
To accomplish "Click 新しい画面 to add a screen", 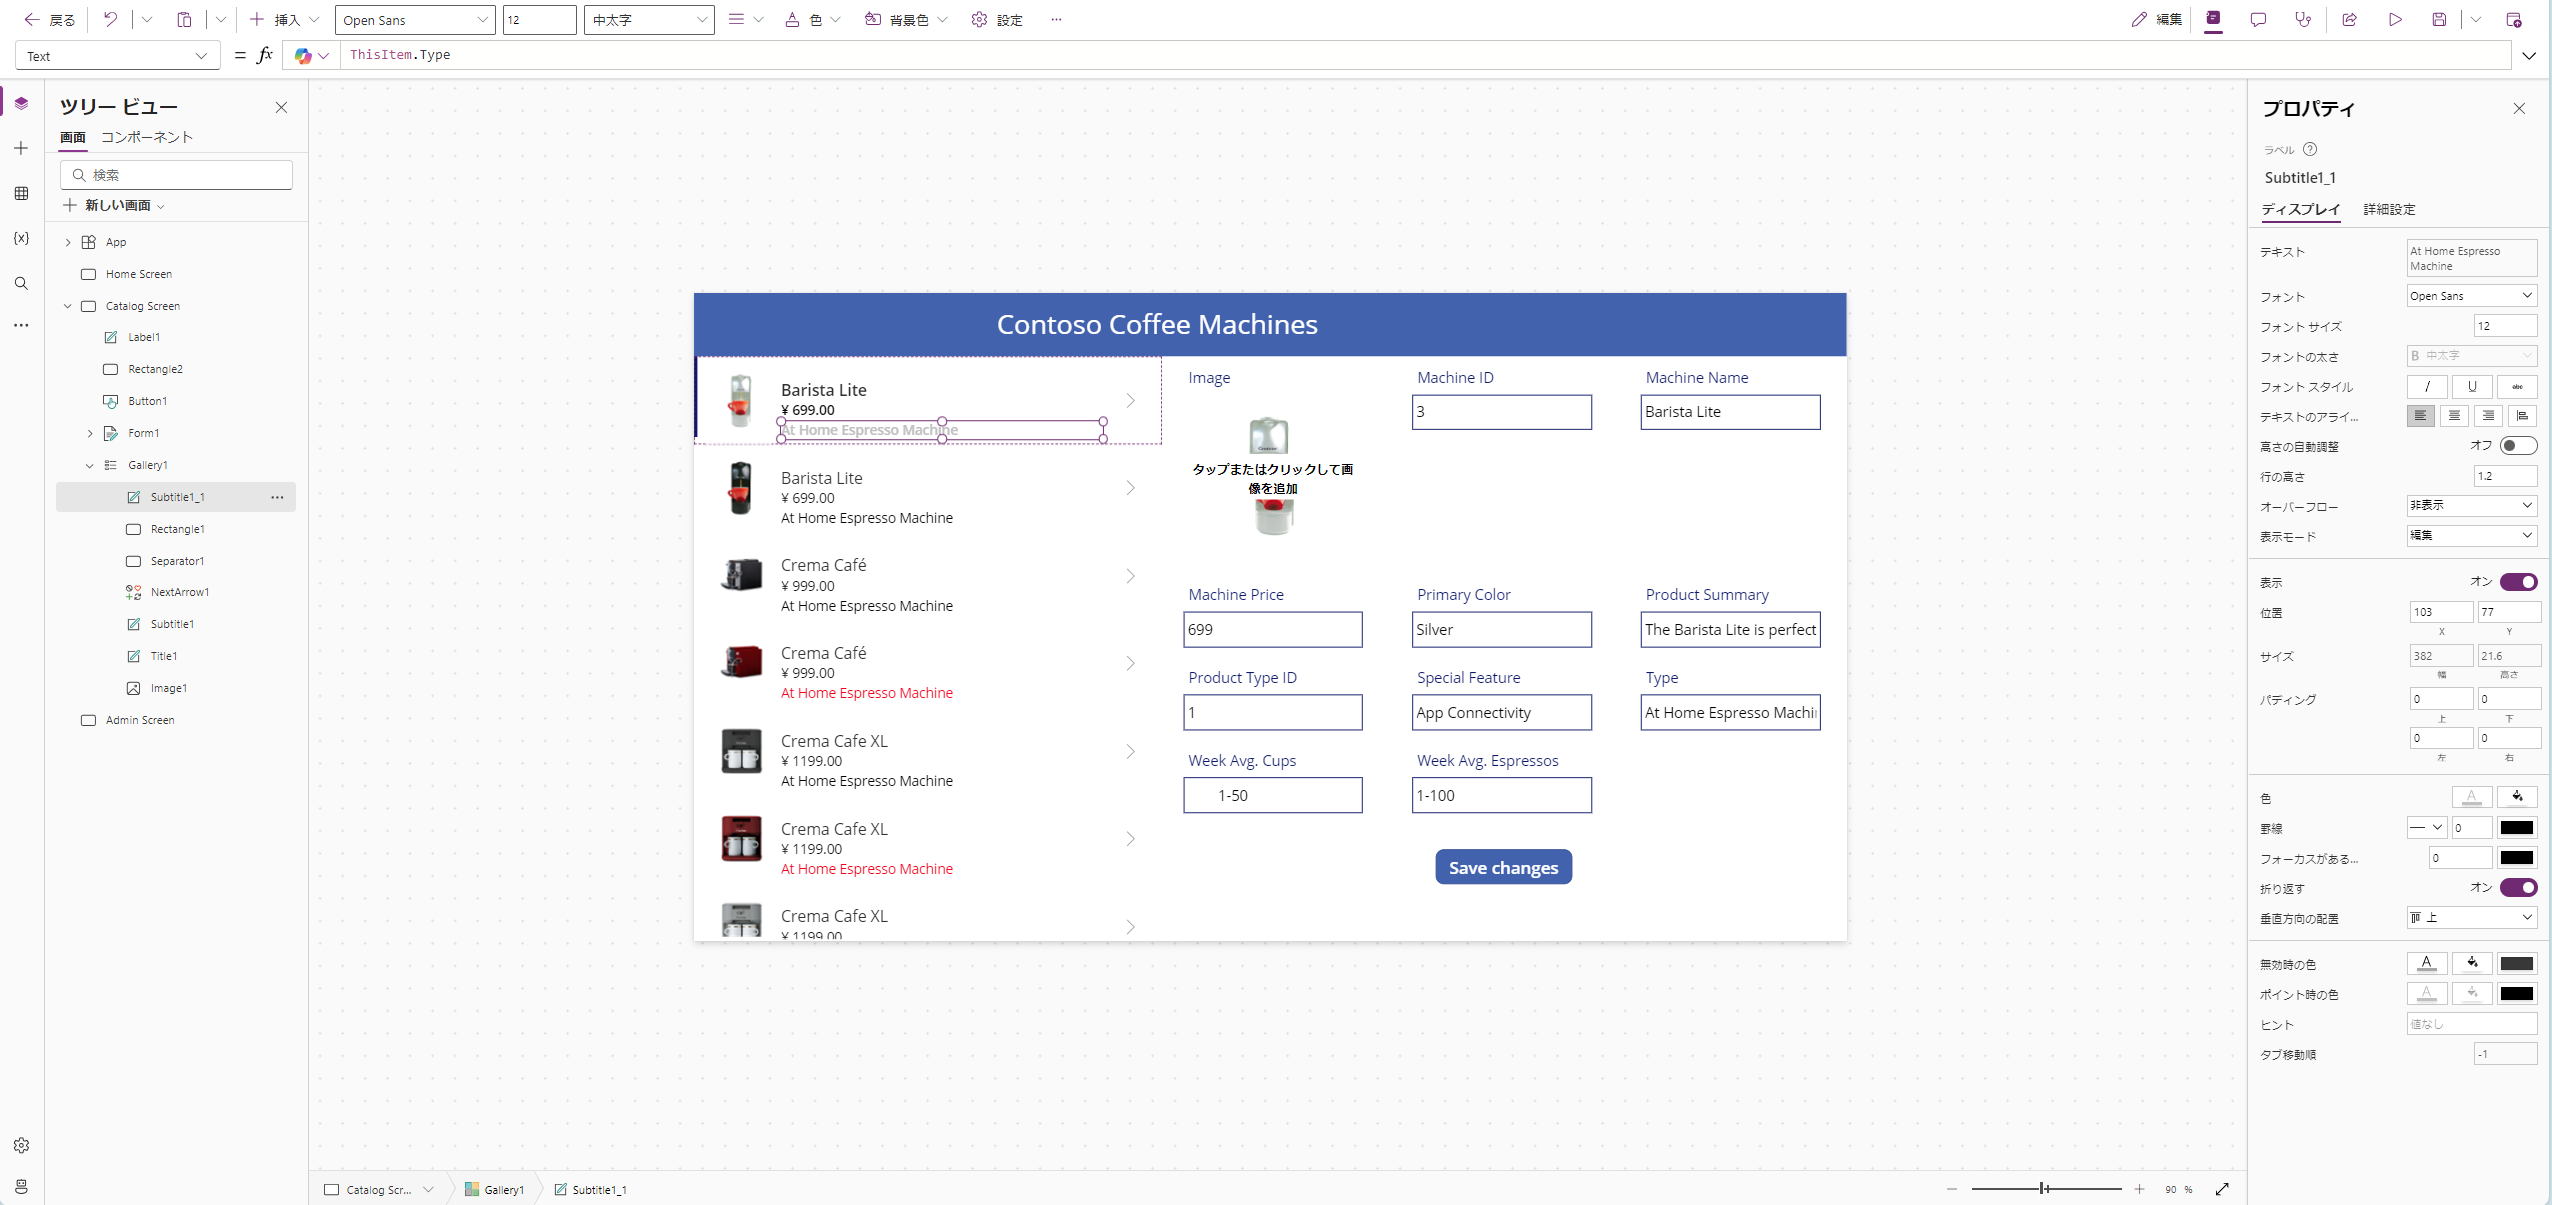I will click(114, 205).
